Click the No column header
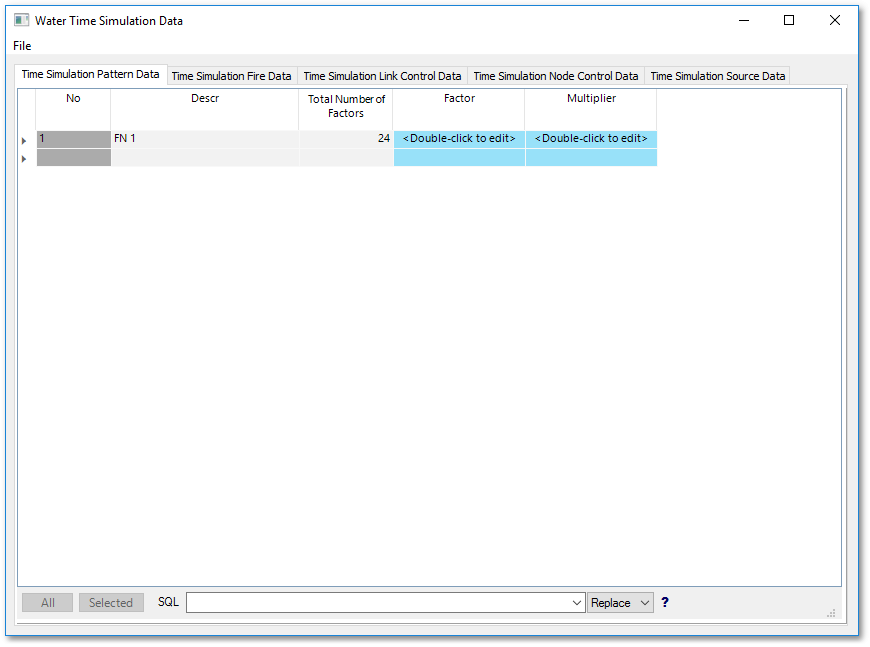 click(73, 109)
